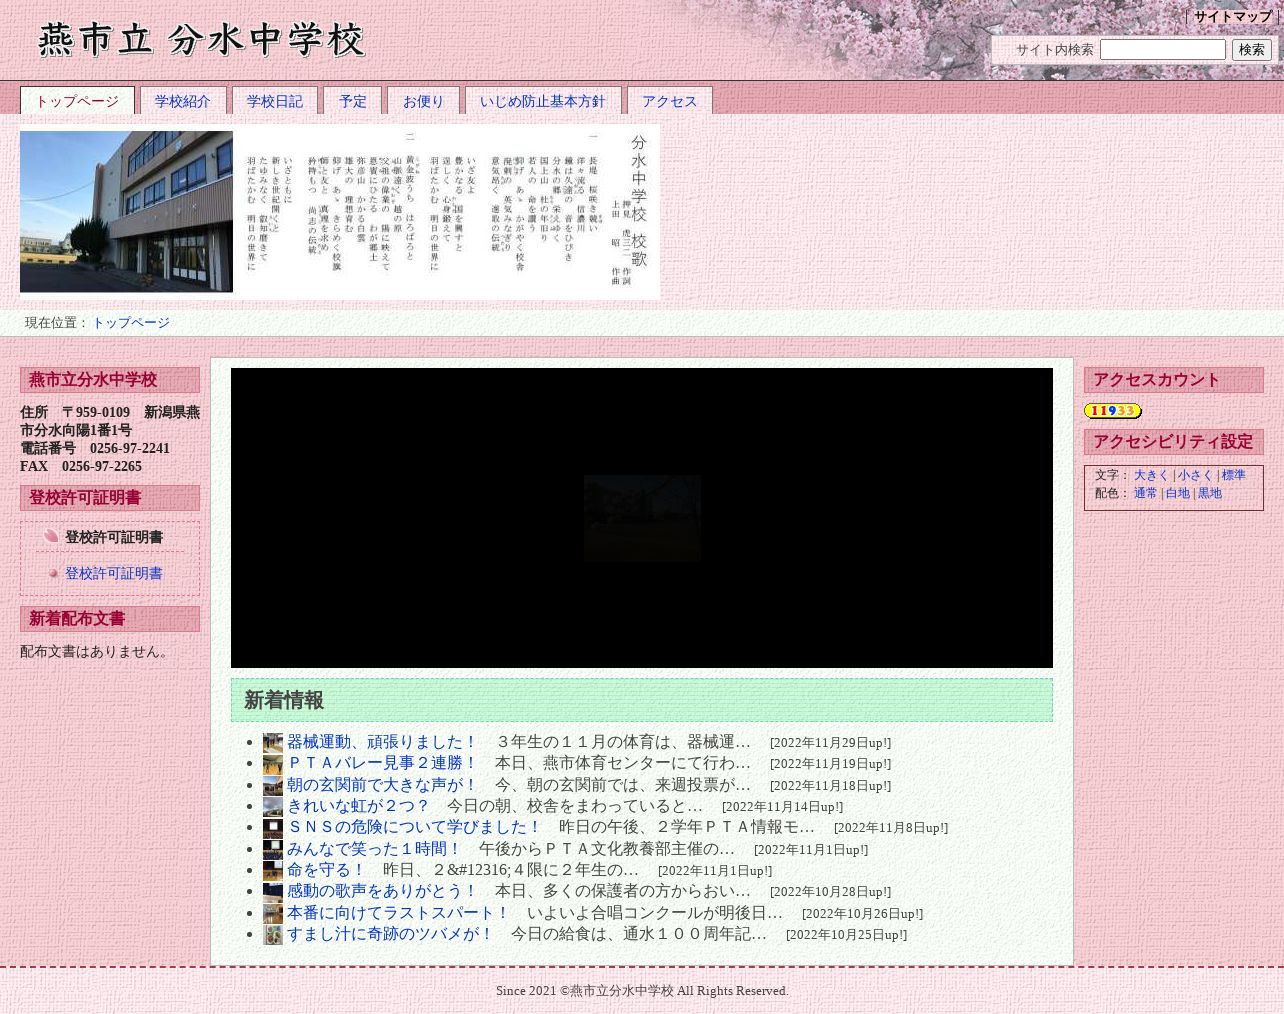This screenshot has width=1284, height=1014.
Task: Click the アクセシビリティ設定 heading
Action: coord(1173,442)
